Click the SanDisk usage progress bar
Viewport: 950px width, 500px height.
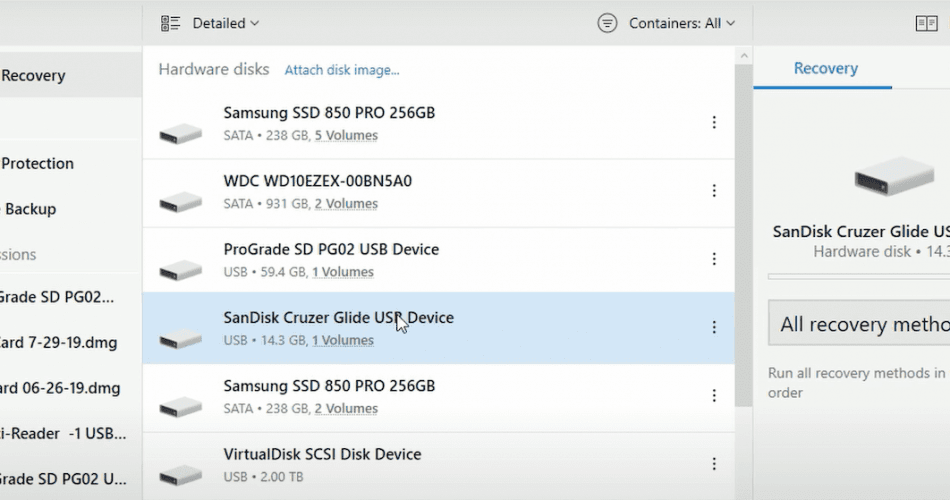click(x=858, y=276)
